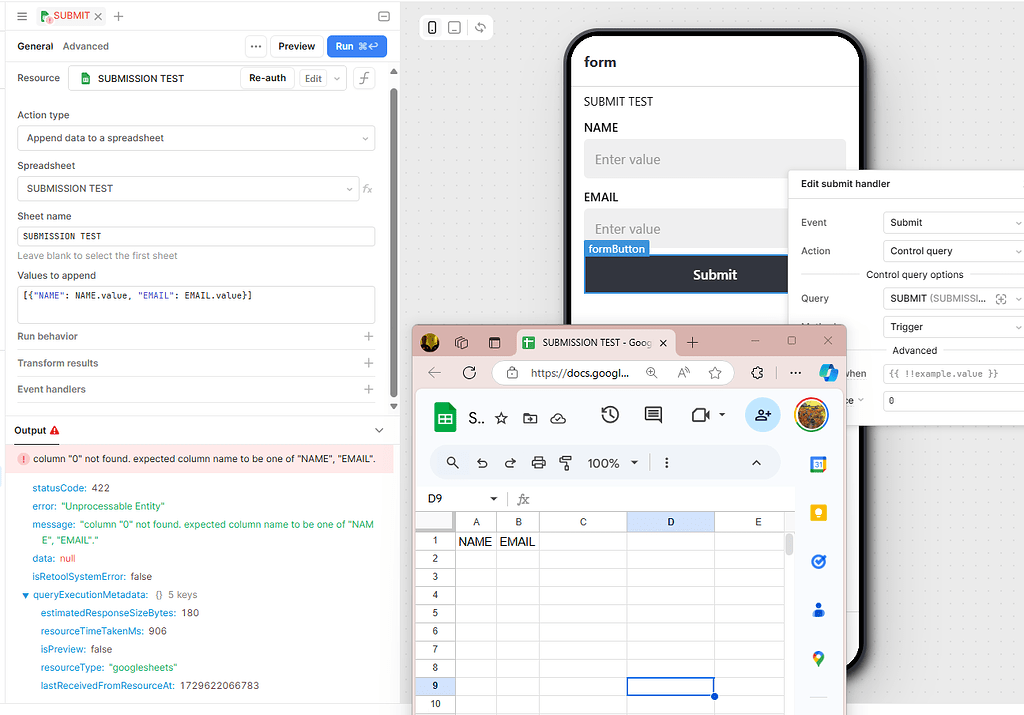Open Google Maps from the Edge sidebar
The image size is (1024, 715).
[x=818, y=659]
